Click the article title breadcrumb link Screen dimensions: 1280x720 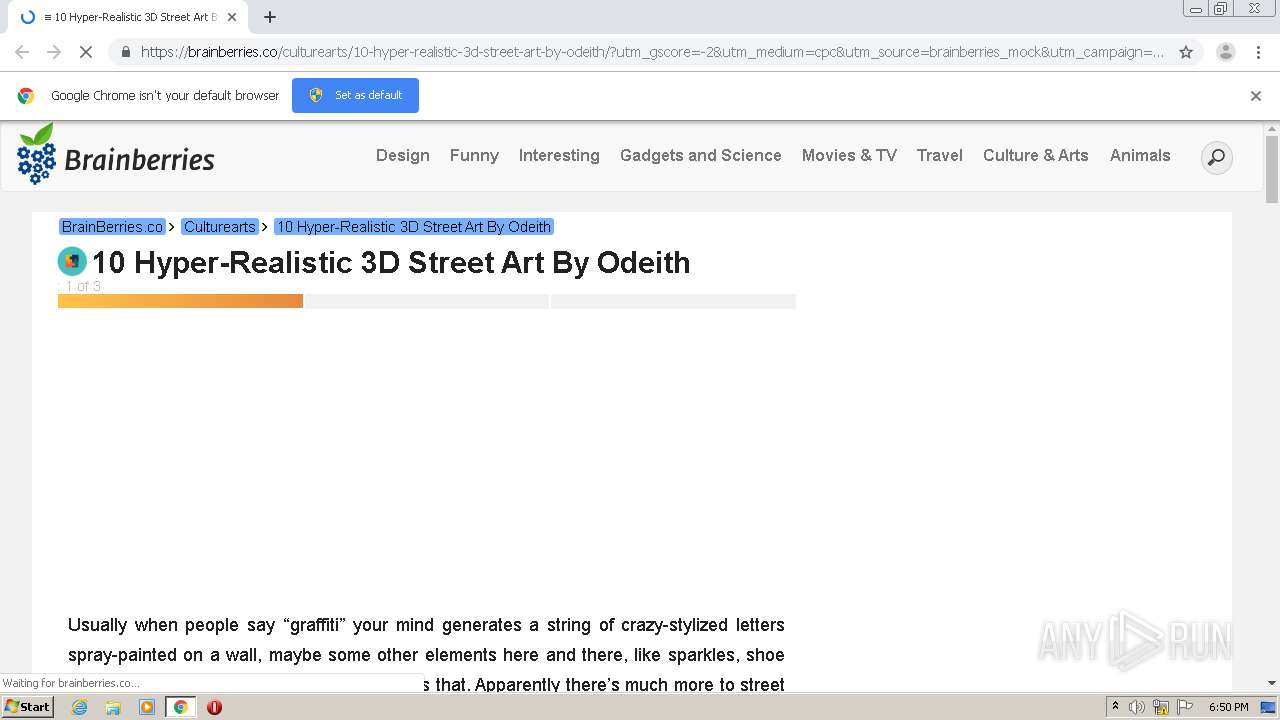tap(414, 227)
